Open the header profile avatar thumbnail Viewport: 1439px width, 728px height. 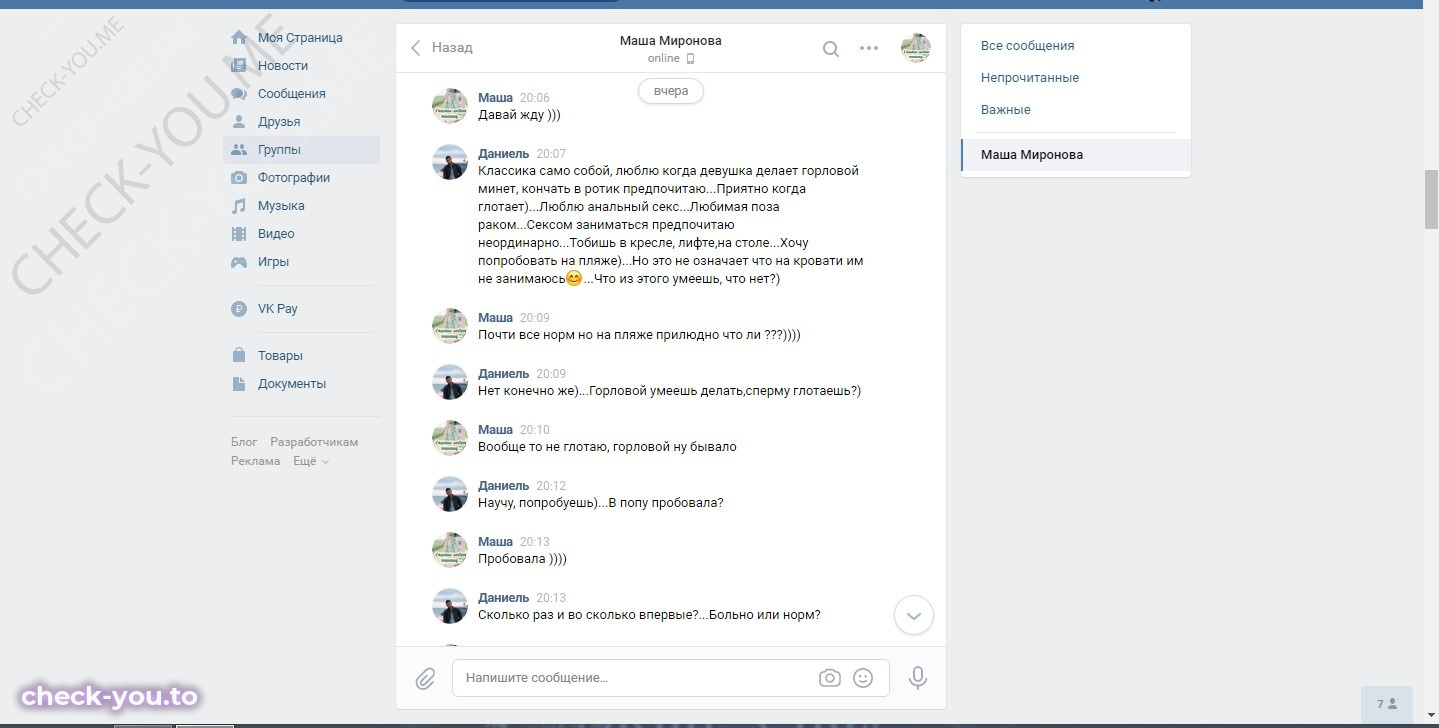click(916, 48)
